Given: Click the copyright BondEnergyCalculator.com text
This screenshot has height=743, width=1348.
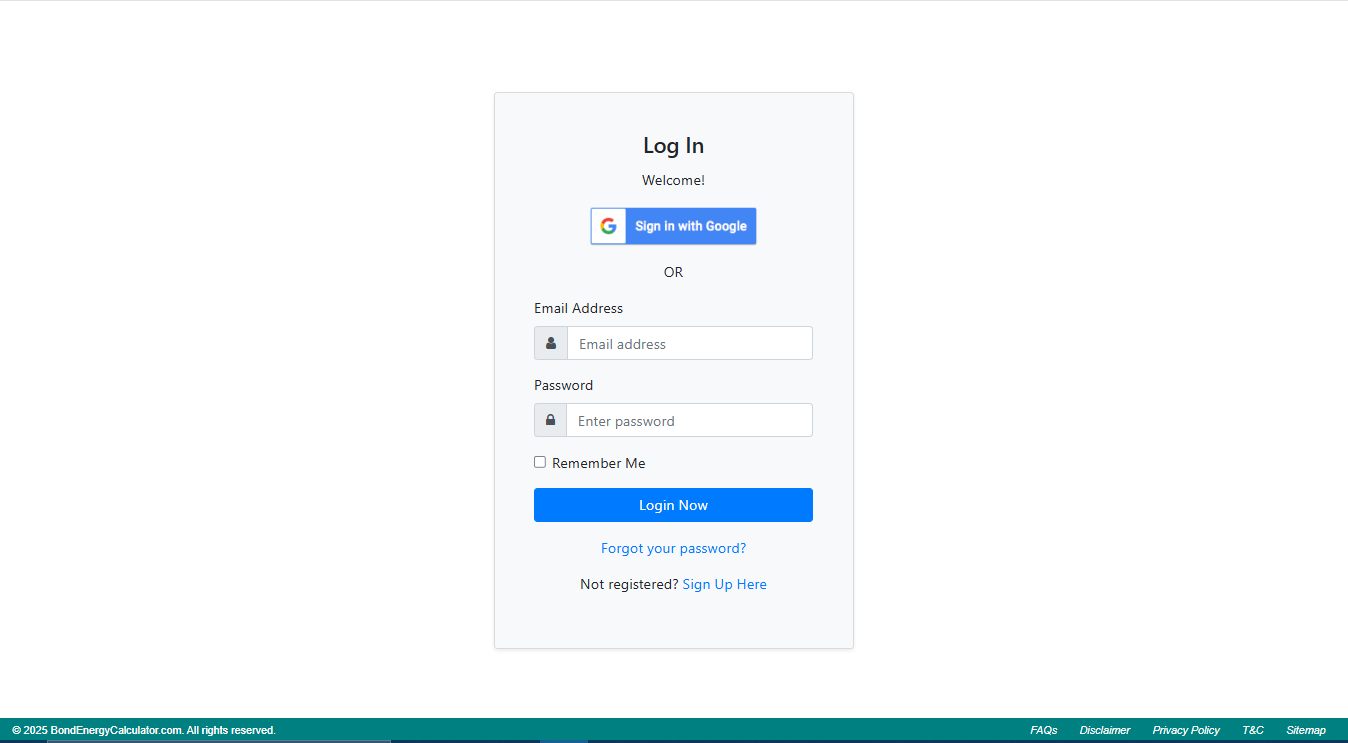Looking at the screenshot, I should pos(144,730).
